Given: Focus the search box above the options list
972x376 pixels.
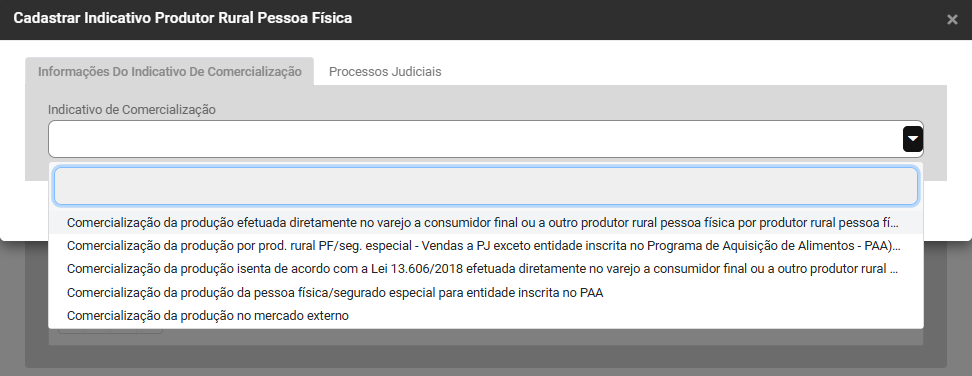Looking at the screenshot, I should [485, 186].
